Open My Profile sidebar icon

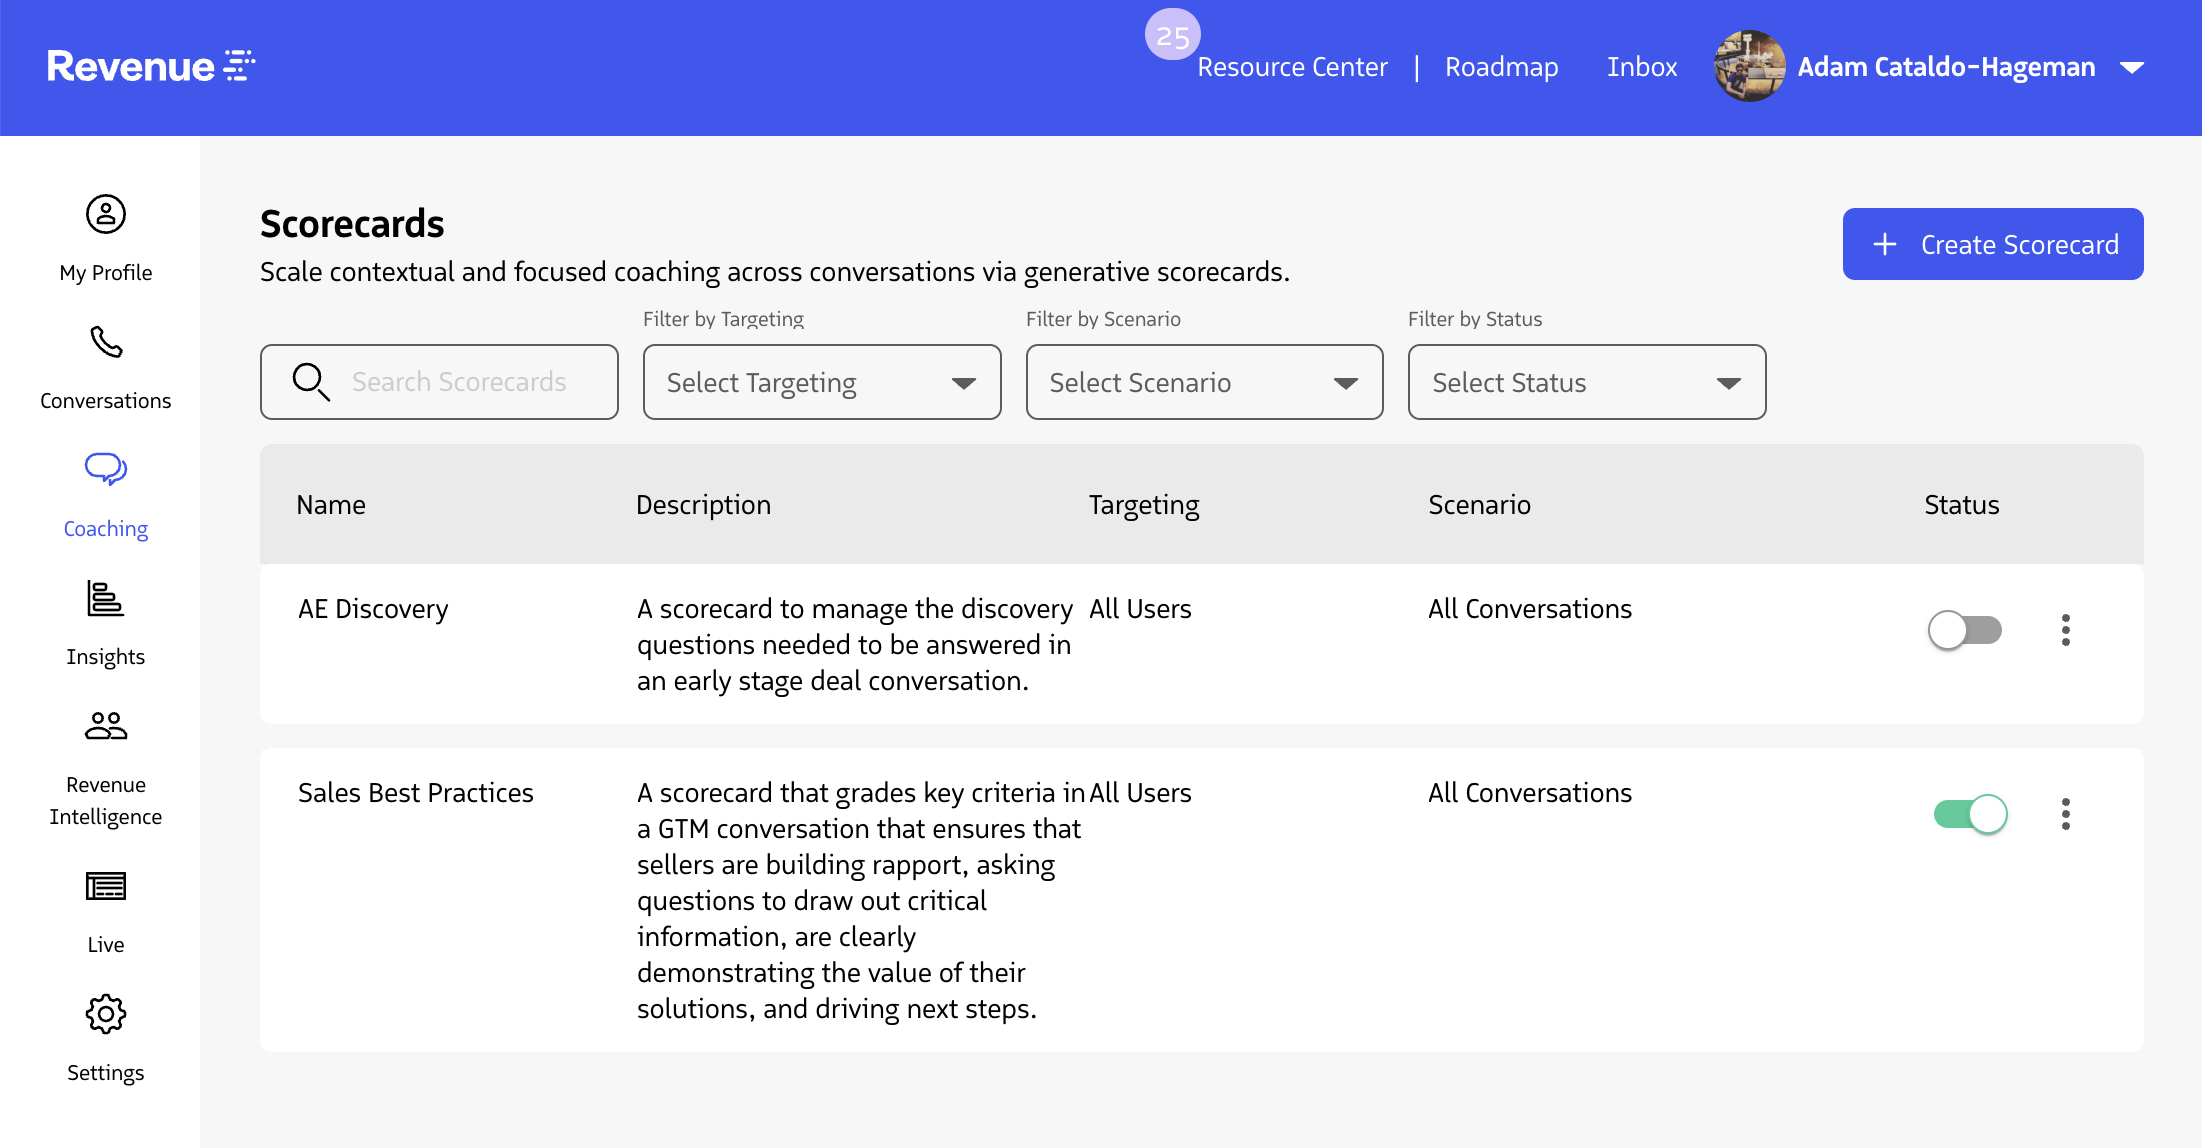click(x=106, y=215)
